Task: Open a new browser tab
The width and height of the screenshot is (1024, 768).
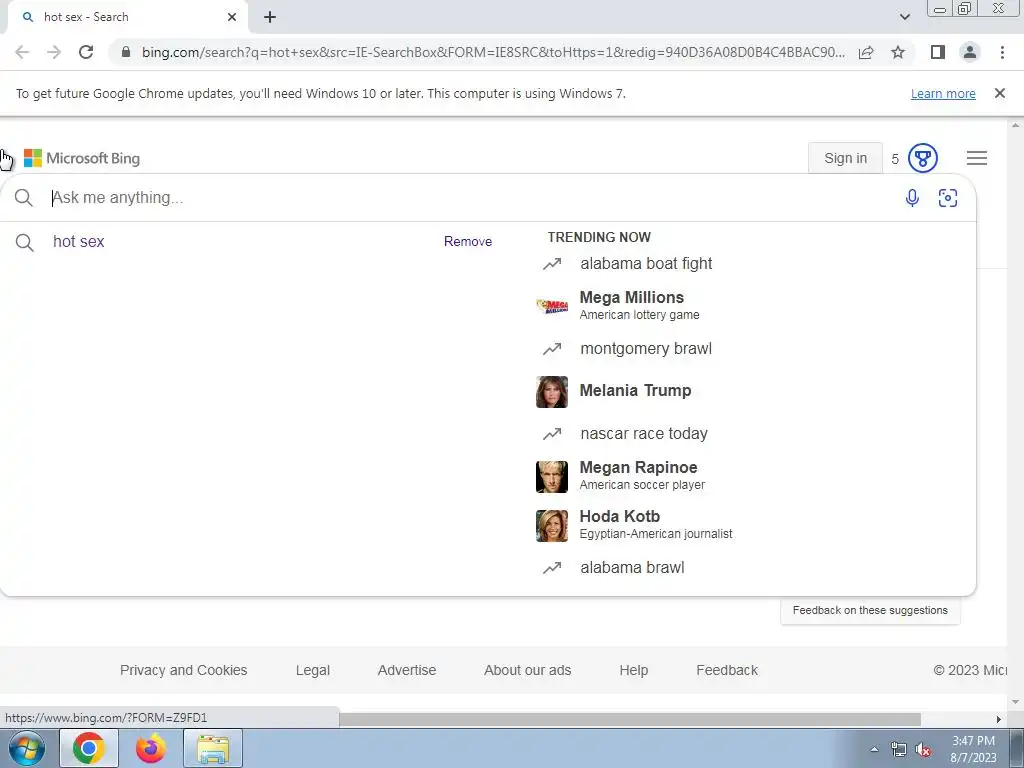Action: click(270, 17)
